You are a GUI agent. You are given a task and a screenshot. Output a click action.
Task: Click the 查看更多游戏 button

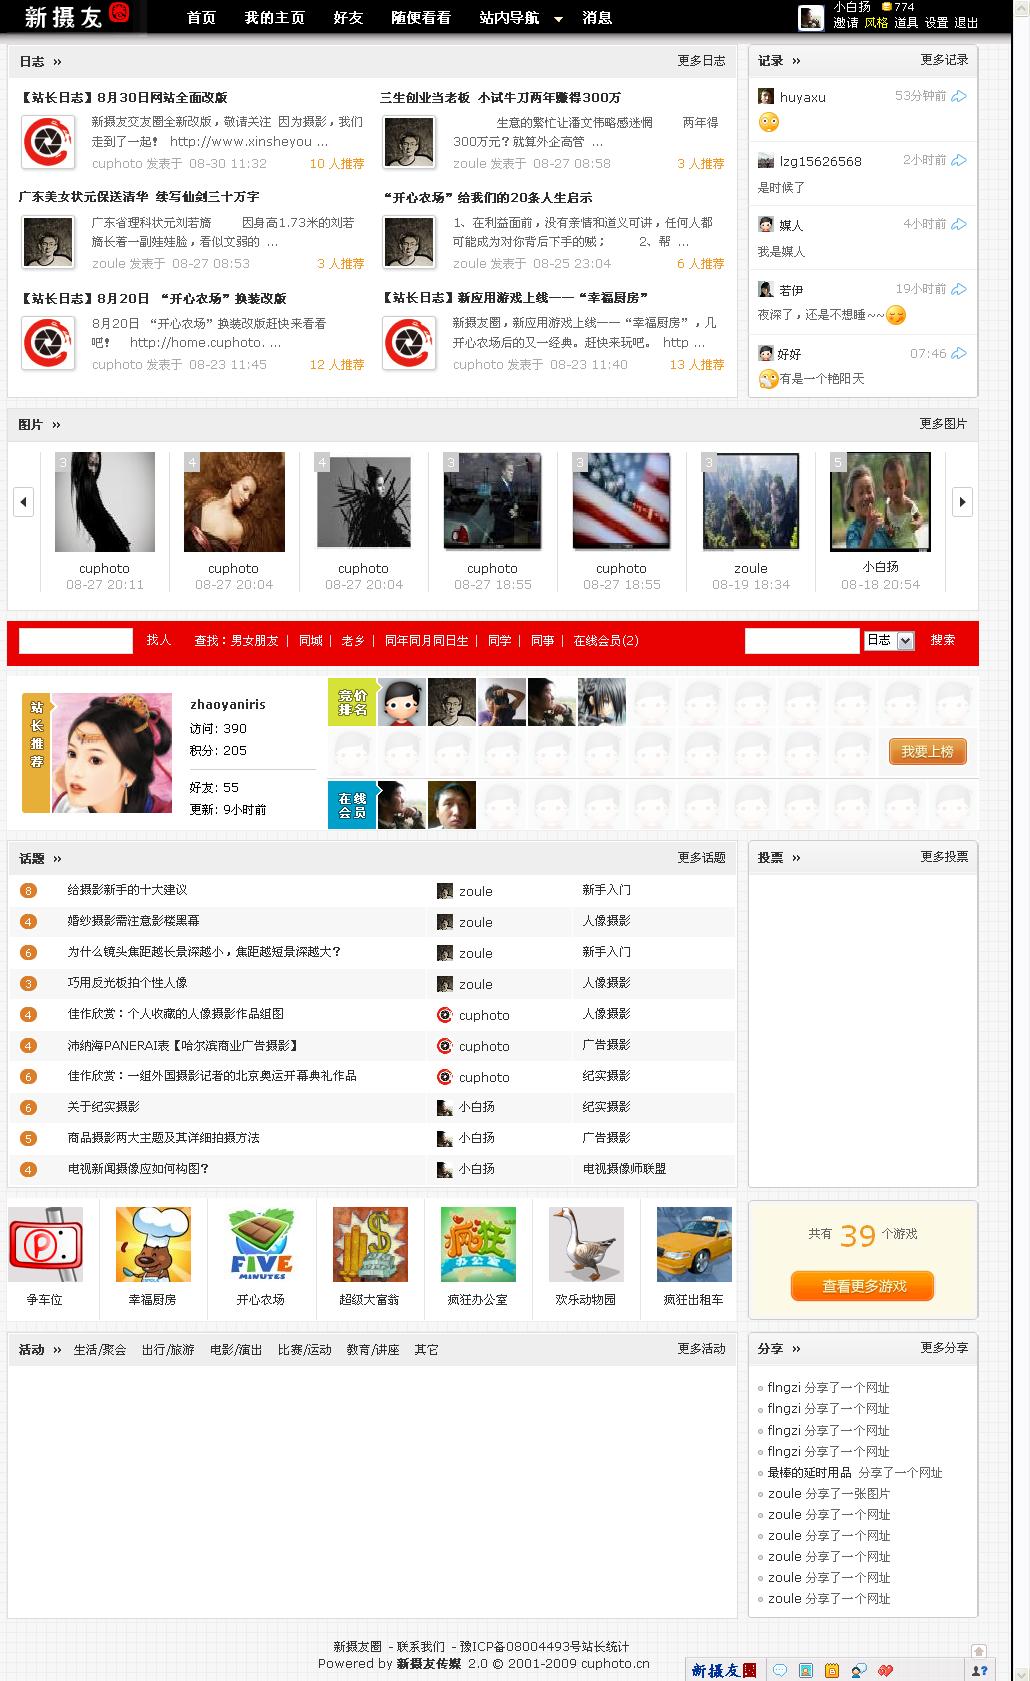[862, 1286]
